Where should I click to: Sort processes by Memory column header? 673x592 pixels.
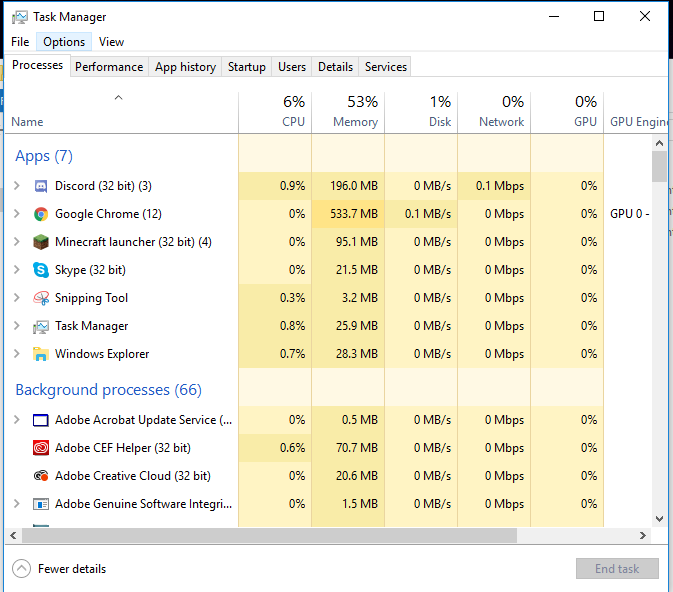[347, 112]
